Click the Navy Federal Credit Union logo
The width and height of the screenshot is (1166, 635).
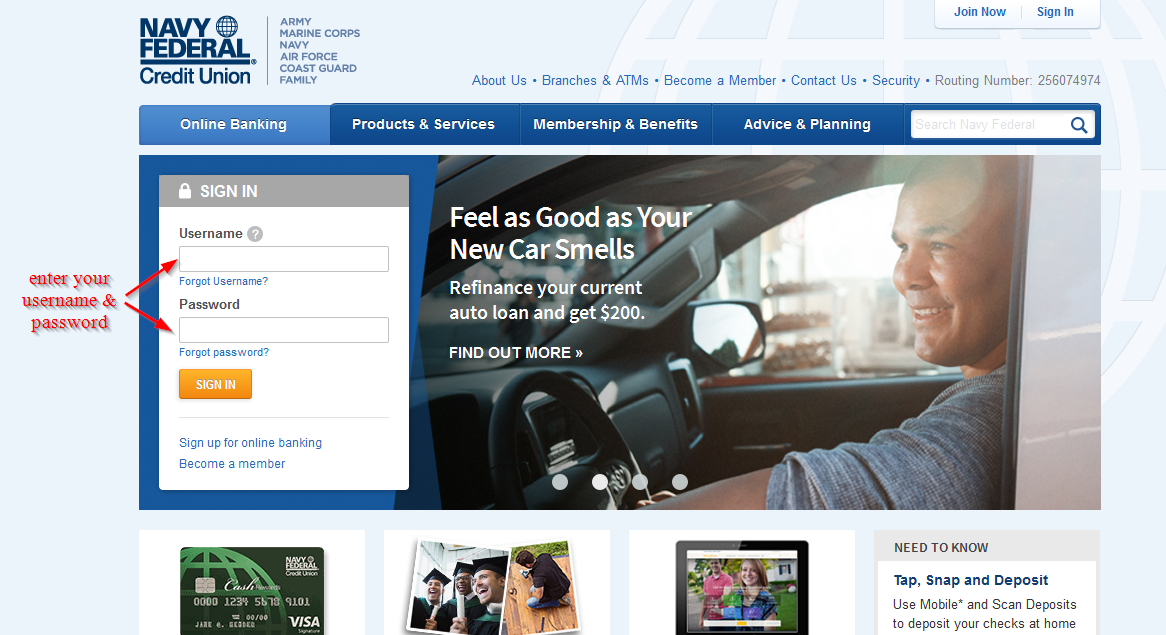[198, 51]
